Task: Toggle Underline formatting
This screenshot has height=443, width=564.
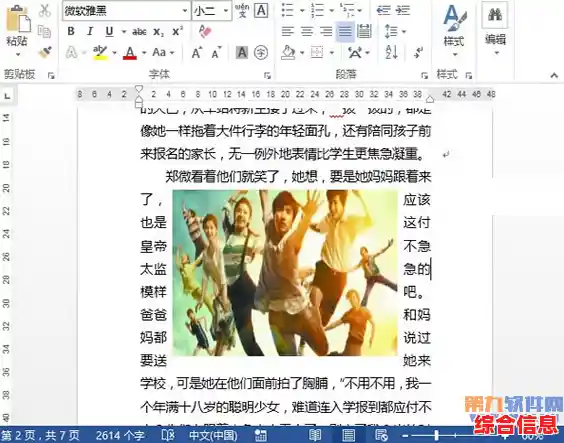Action: point(109,31)
